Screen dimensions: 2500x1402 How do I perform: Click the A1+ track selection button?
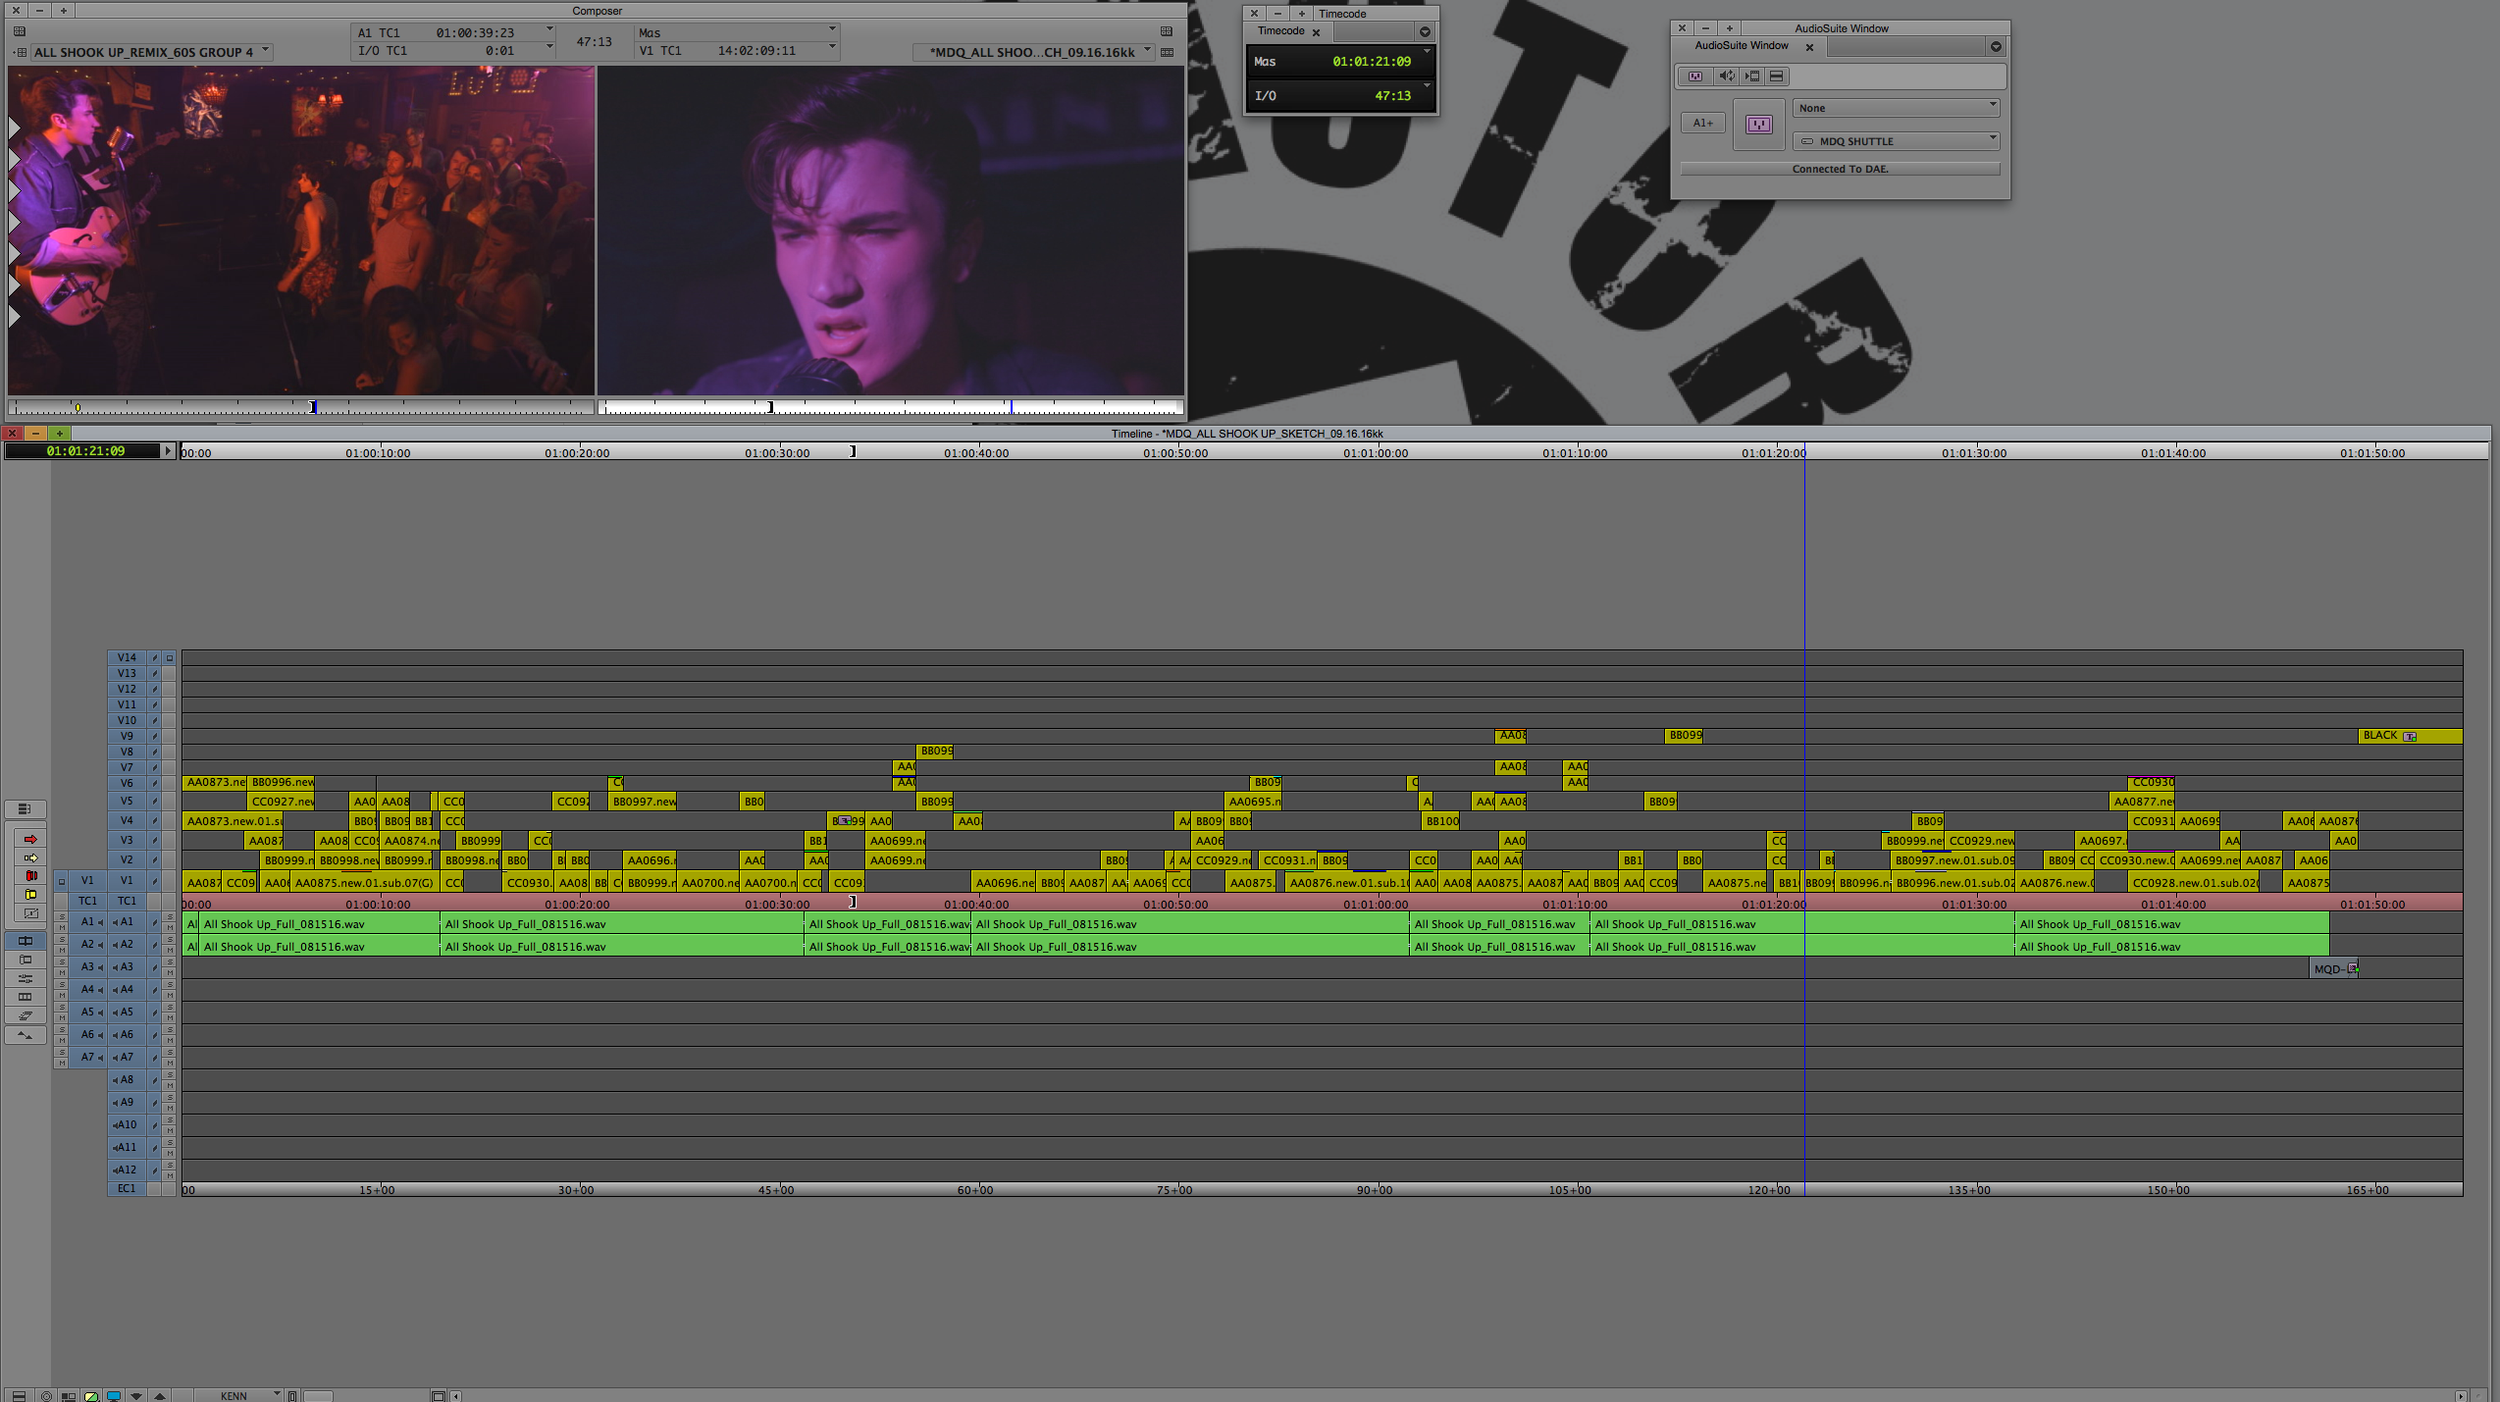tap(1703, 123)
